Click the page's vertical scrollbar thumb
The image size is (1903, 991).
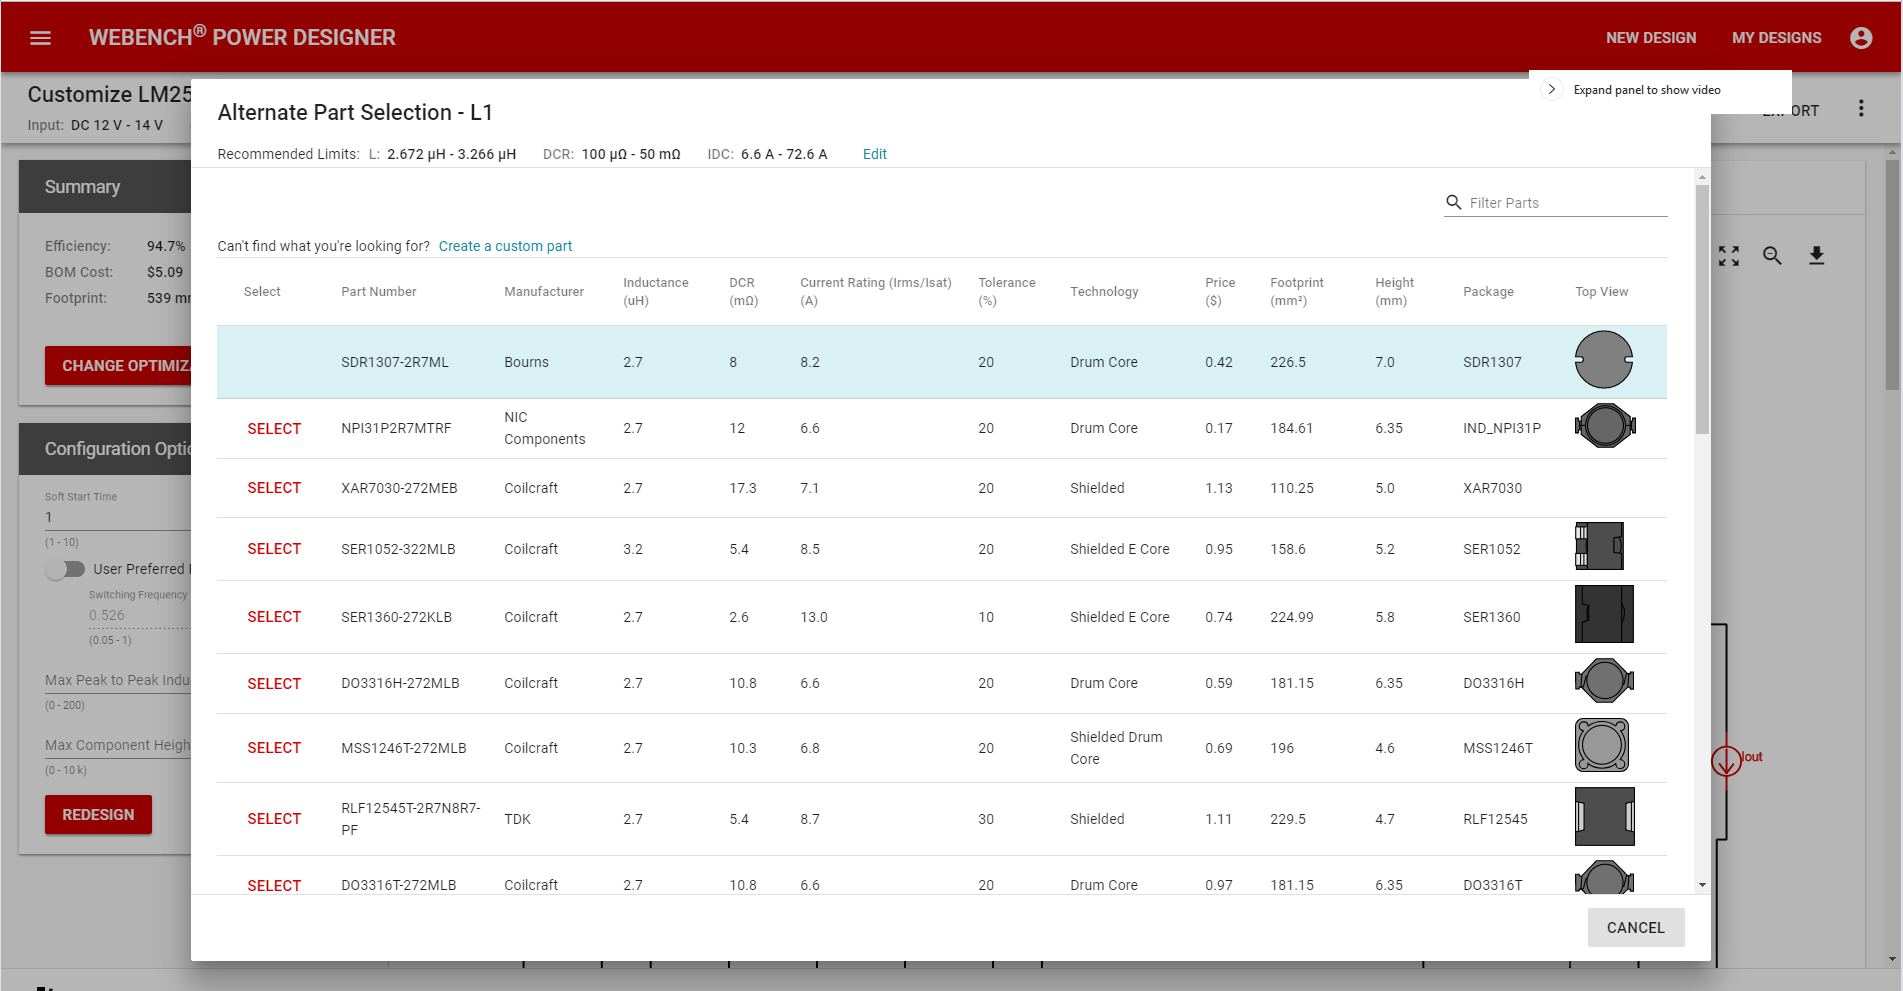point(1892,275)
